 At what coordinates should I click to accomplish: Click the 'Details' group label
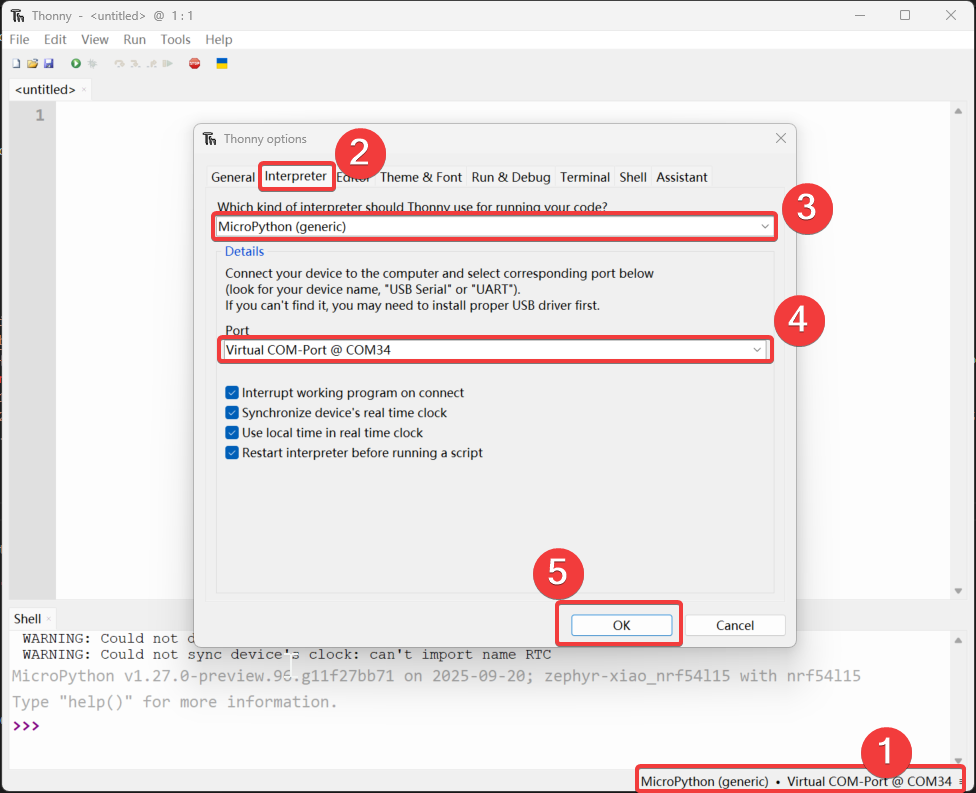click(x=245, y=251)
